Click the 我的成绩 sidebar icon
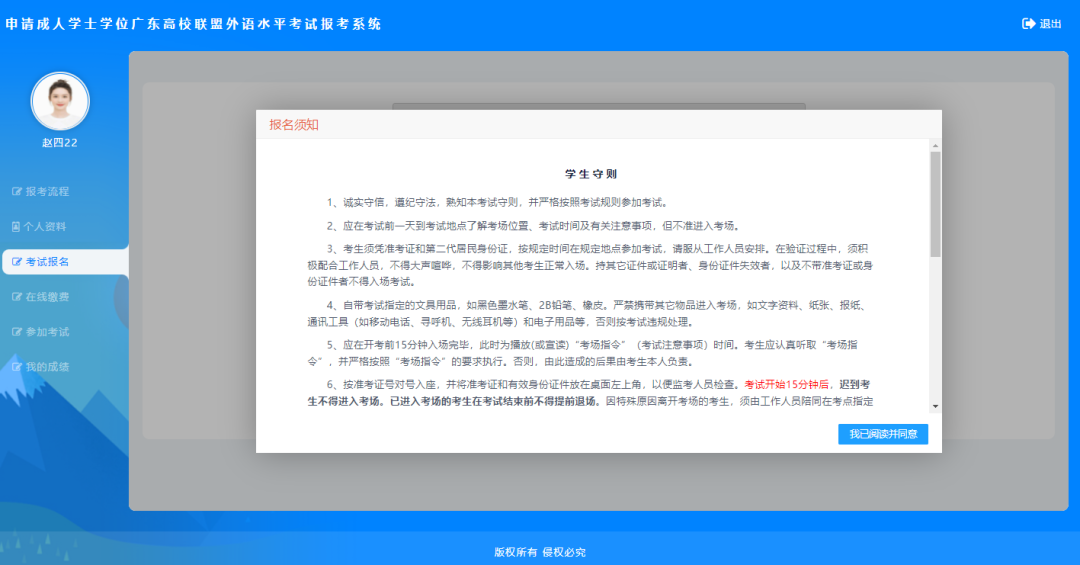 click(16, 367)
